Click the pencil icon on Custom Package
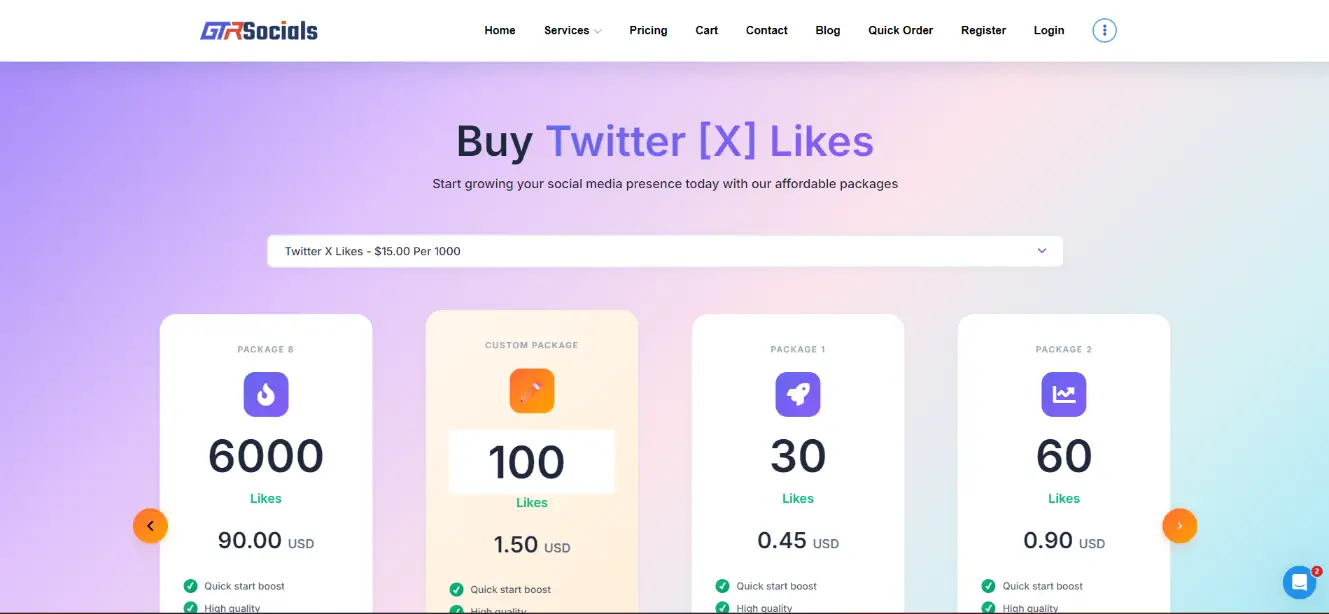 531,391
